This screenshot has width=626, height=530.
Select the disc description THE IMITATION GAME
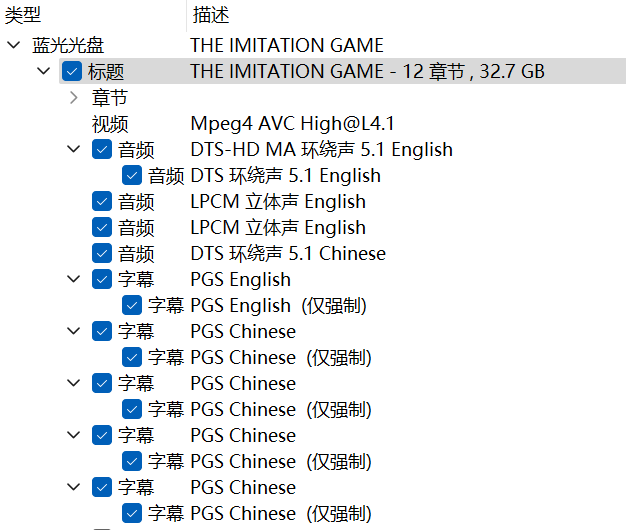coord(287,45)
